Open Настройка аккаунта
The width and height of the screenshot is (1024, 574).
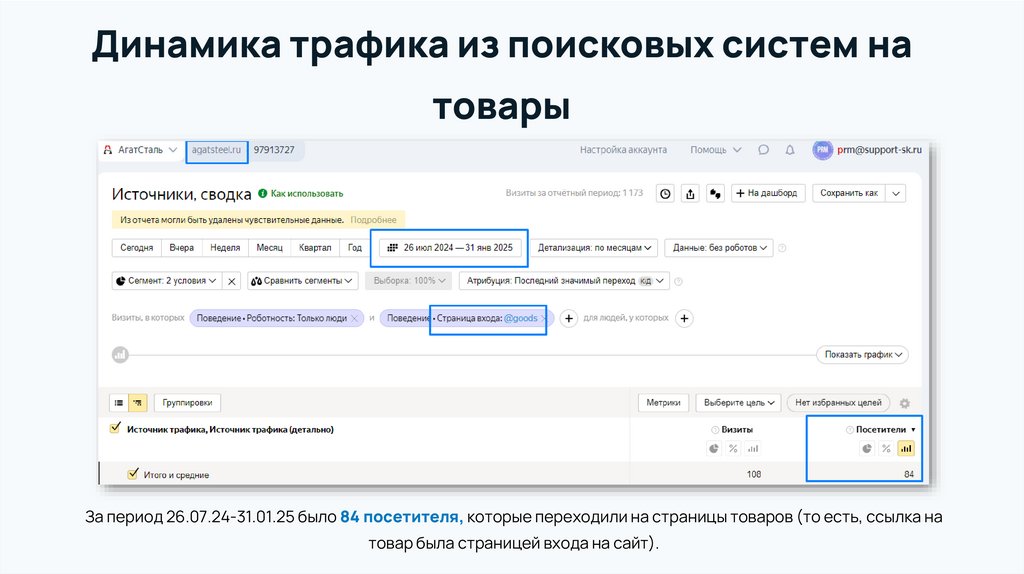click(x=624, y=150)
